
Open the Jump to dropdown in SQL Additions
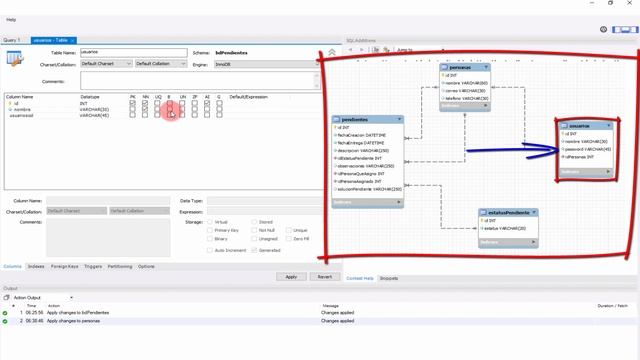(422, 50)
